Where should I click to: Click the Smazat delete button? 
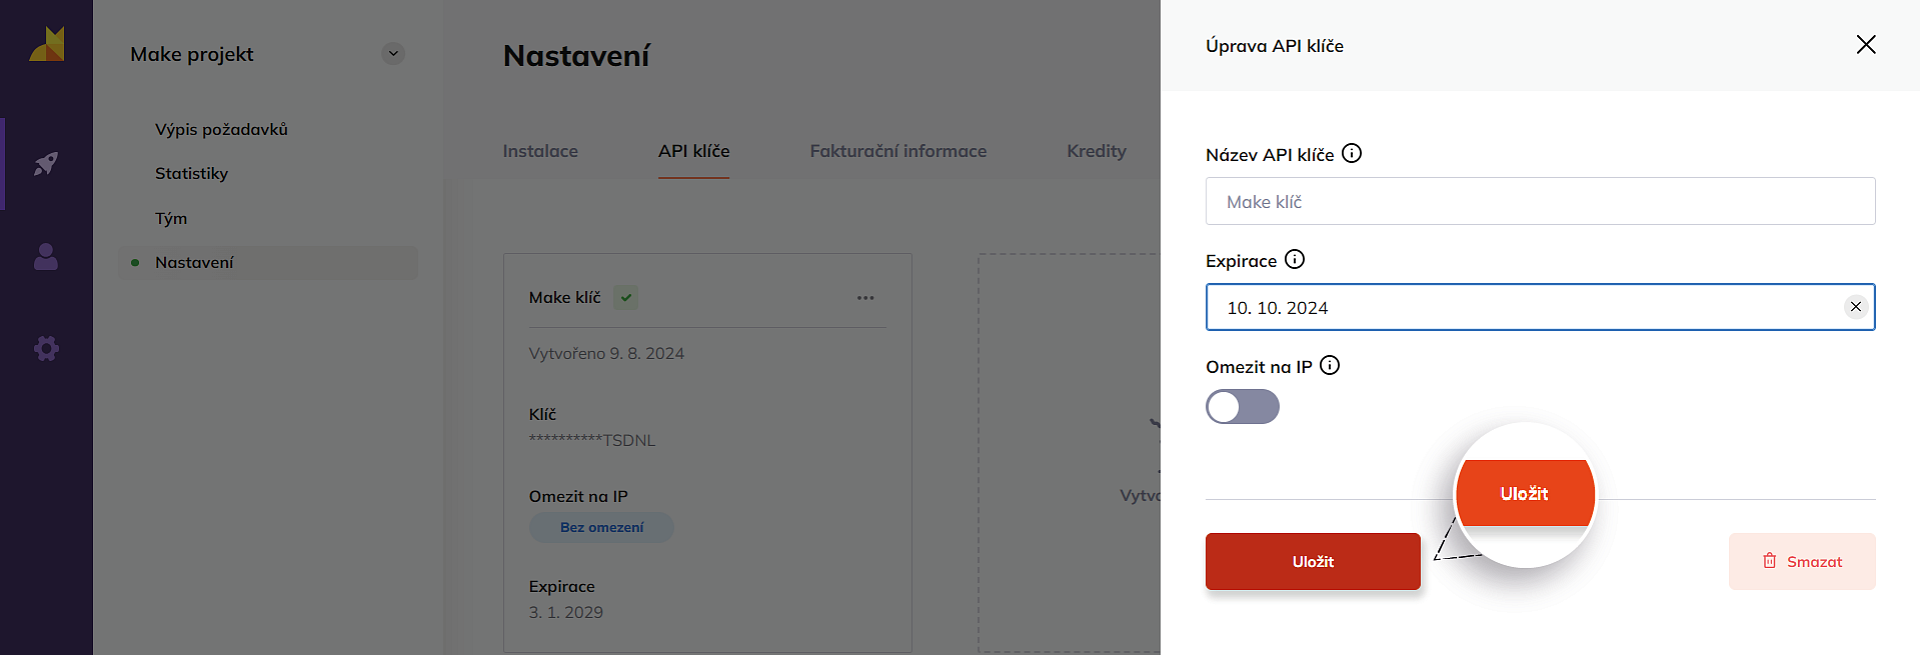pos(1801,562)
